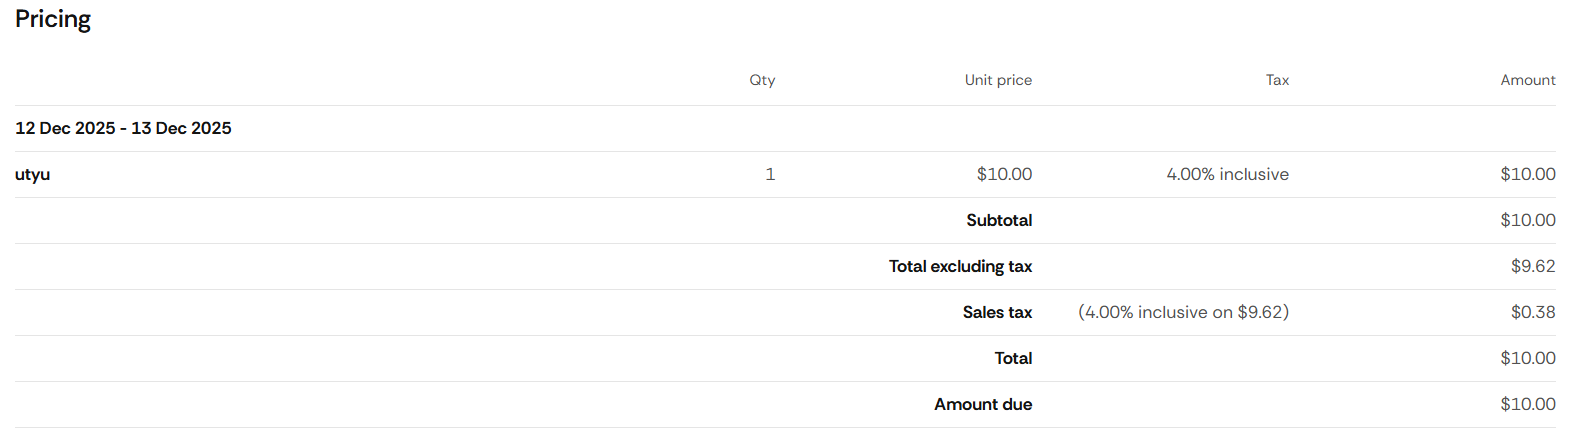The height and width of the screenshot is (440, 1582).
Task: Click the Amount column header
Action: click(x=1527, y=80)
